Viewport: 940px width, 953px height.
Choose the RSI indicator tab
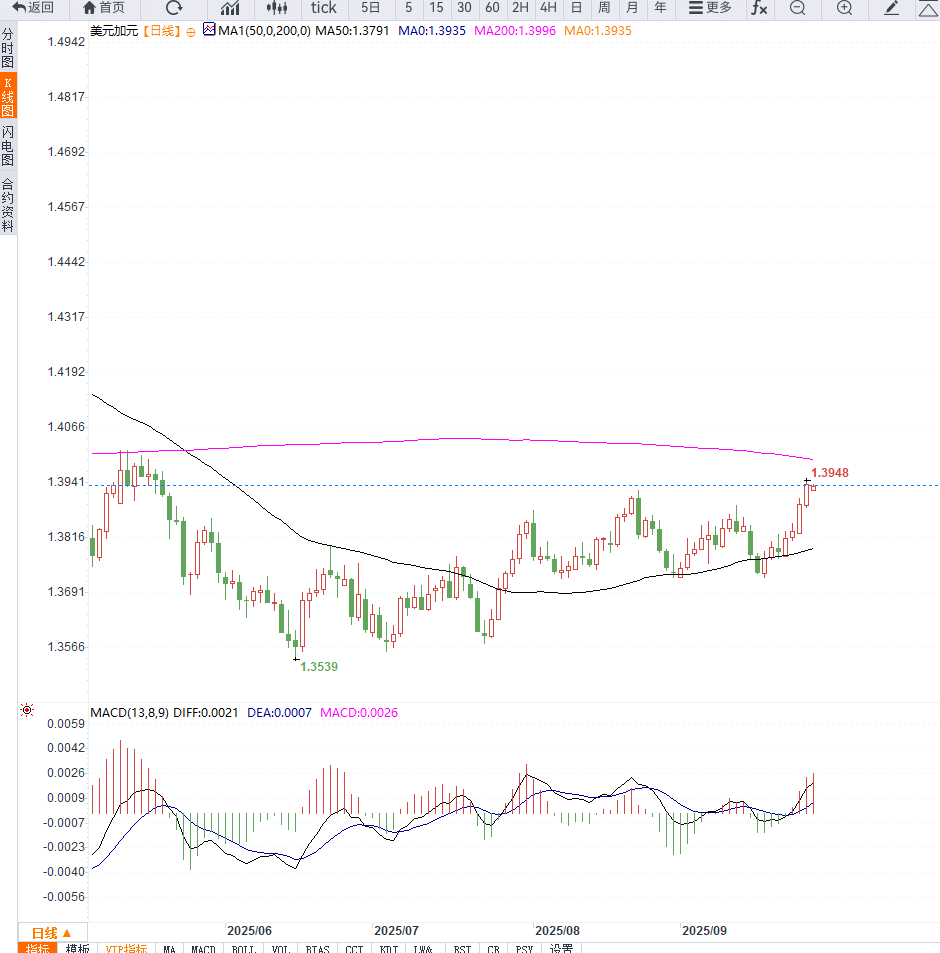tap(462, 948)
